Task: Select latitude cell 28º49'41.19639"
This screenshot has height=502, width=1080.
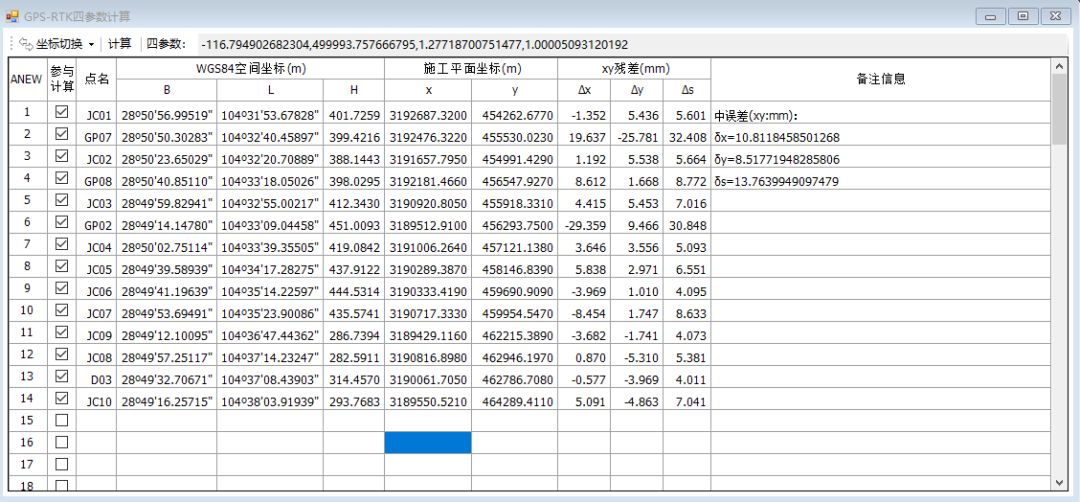Action: click(167, 291)
